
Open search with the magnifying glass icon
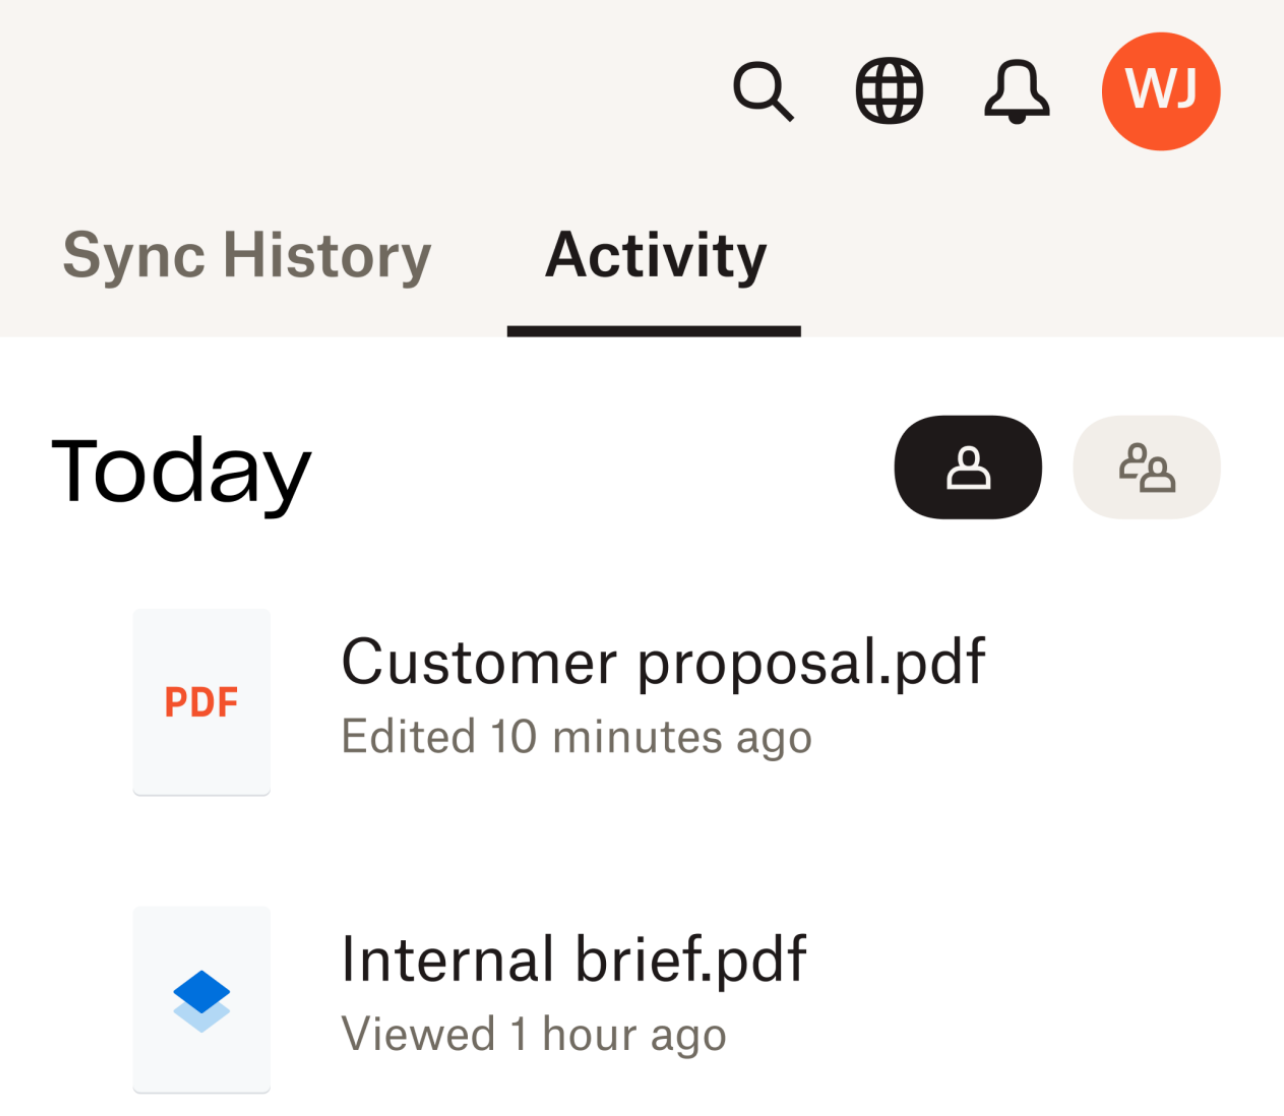click(763, 91)
